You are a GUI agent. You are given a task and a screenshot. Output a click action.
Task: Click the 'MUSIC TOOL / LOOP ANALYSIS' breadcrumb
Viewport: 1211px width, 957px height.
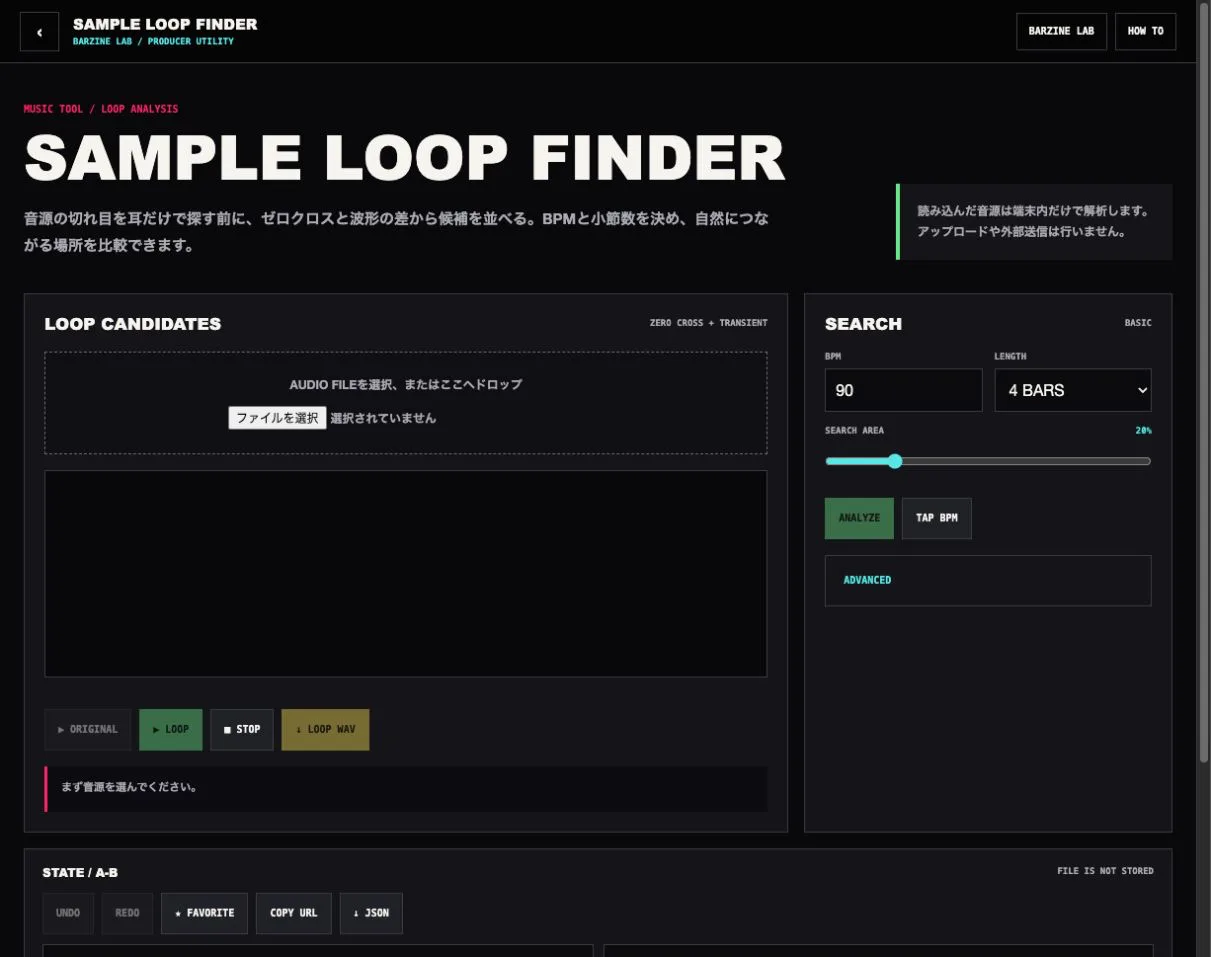101,108
